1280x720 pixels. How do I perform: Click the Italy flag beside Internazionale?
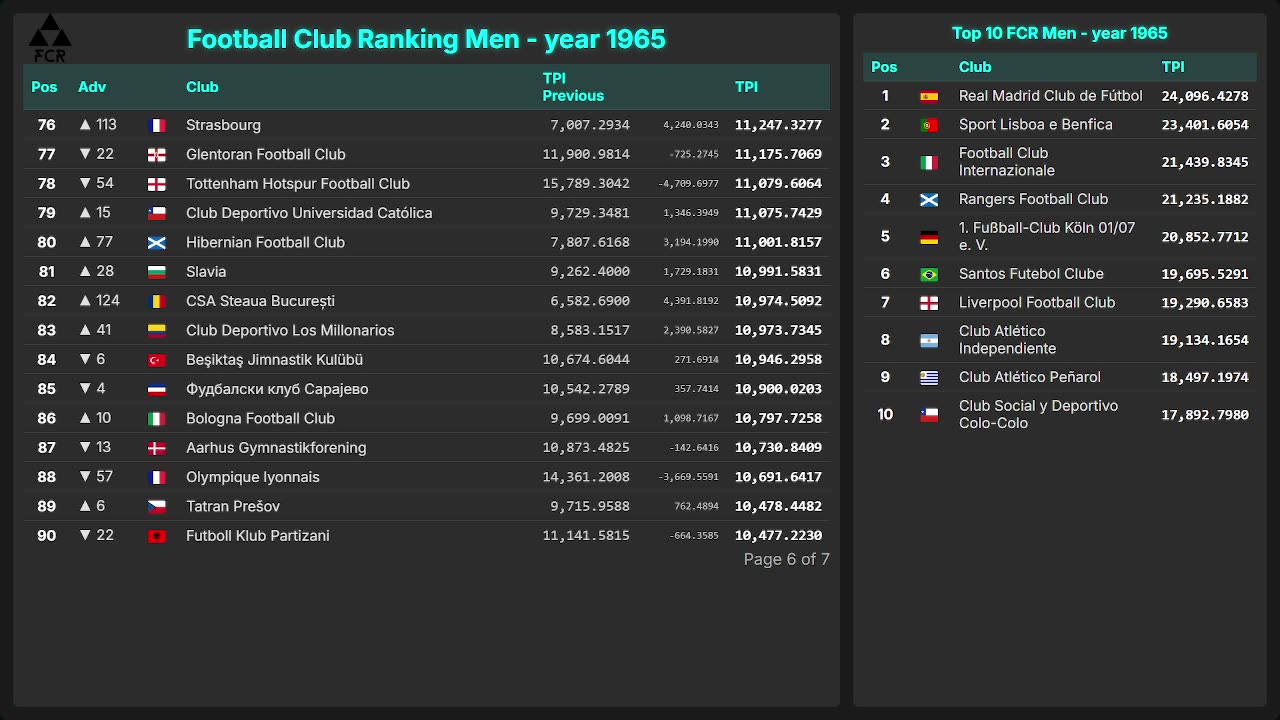929,162
